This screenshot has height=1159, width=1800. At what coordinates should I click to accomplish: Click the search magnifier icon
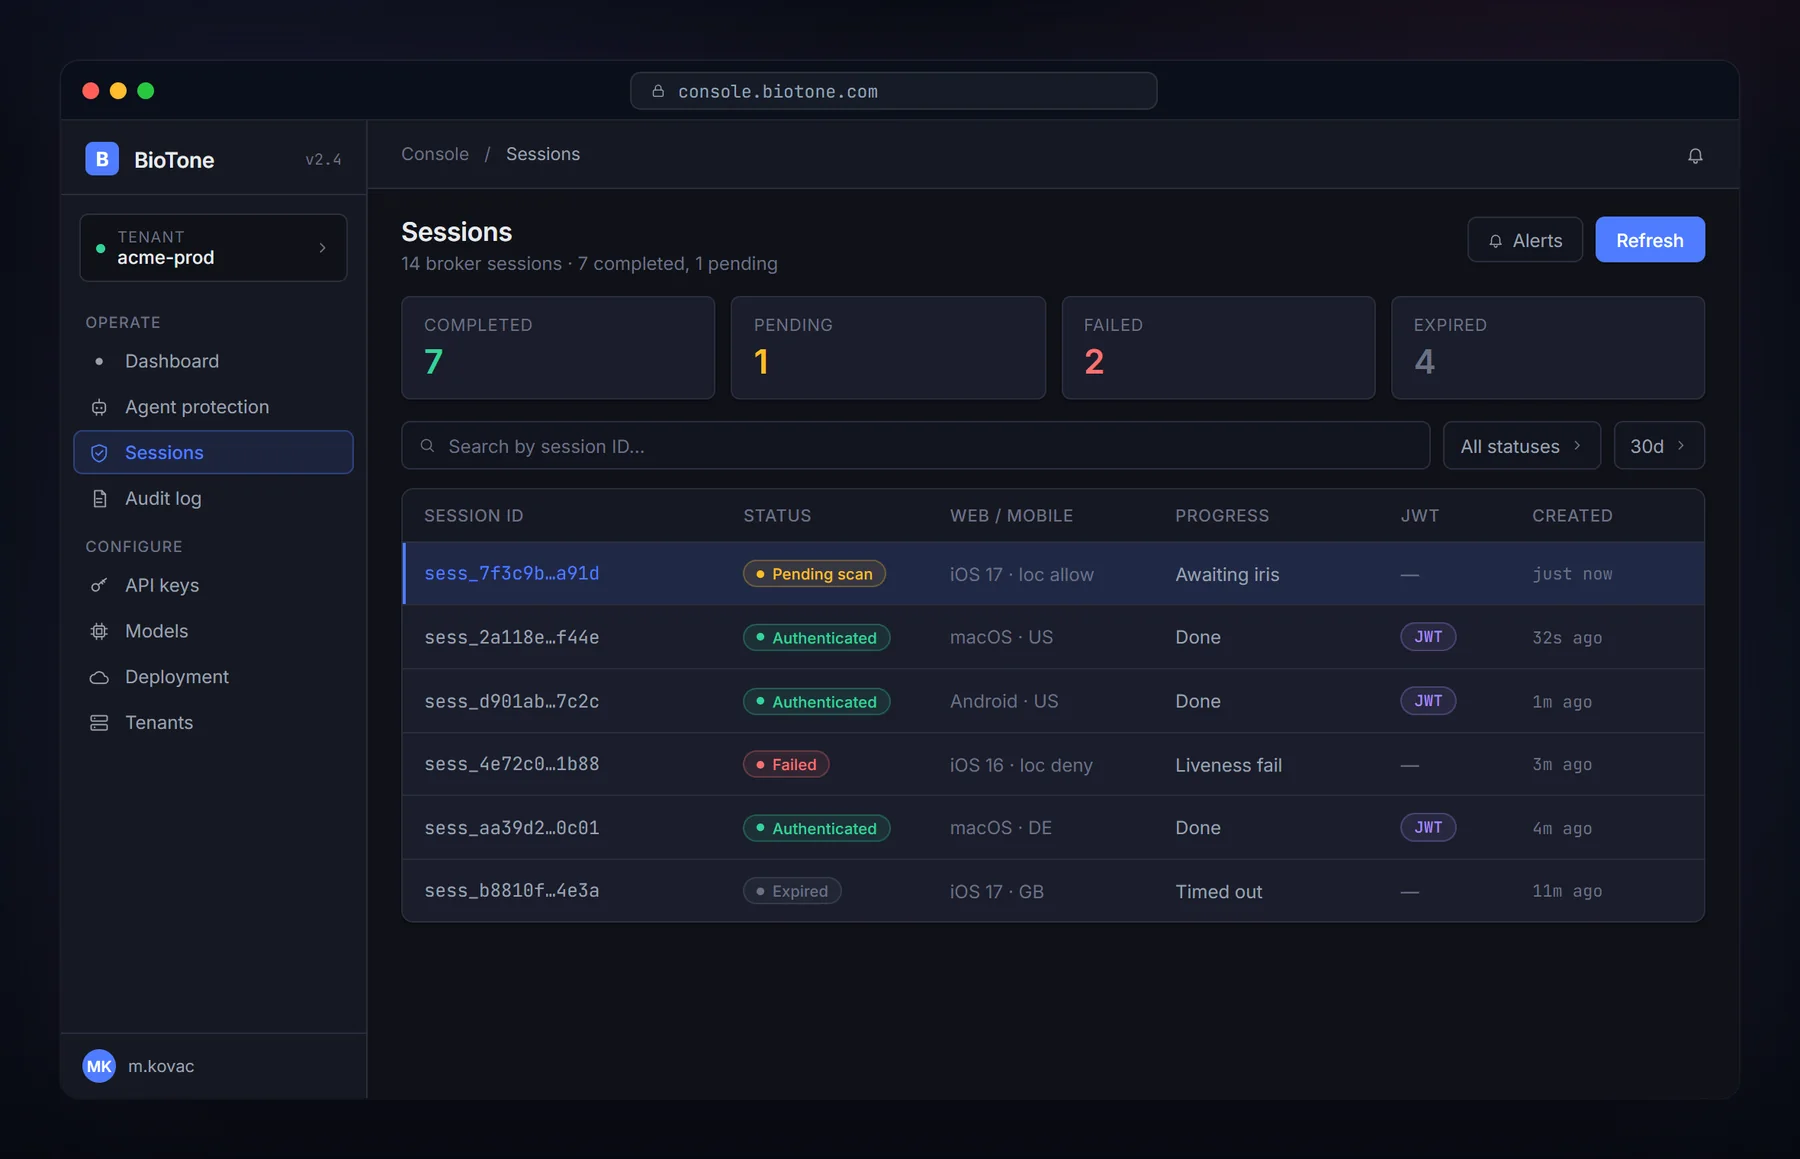(427, 446)
